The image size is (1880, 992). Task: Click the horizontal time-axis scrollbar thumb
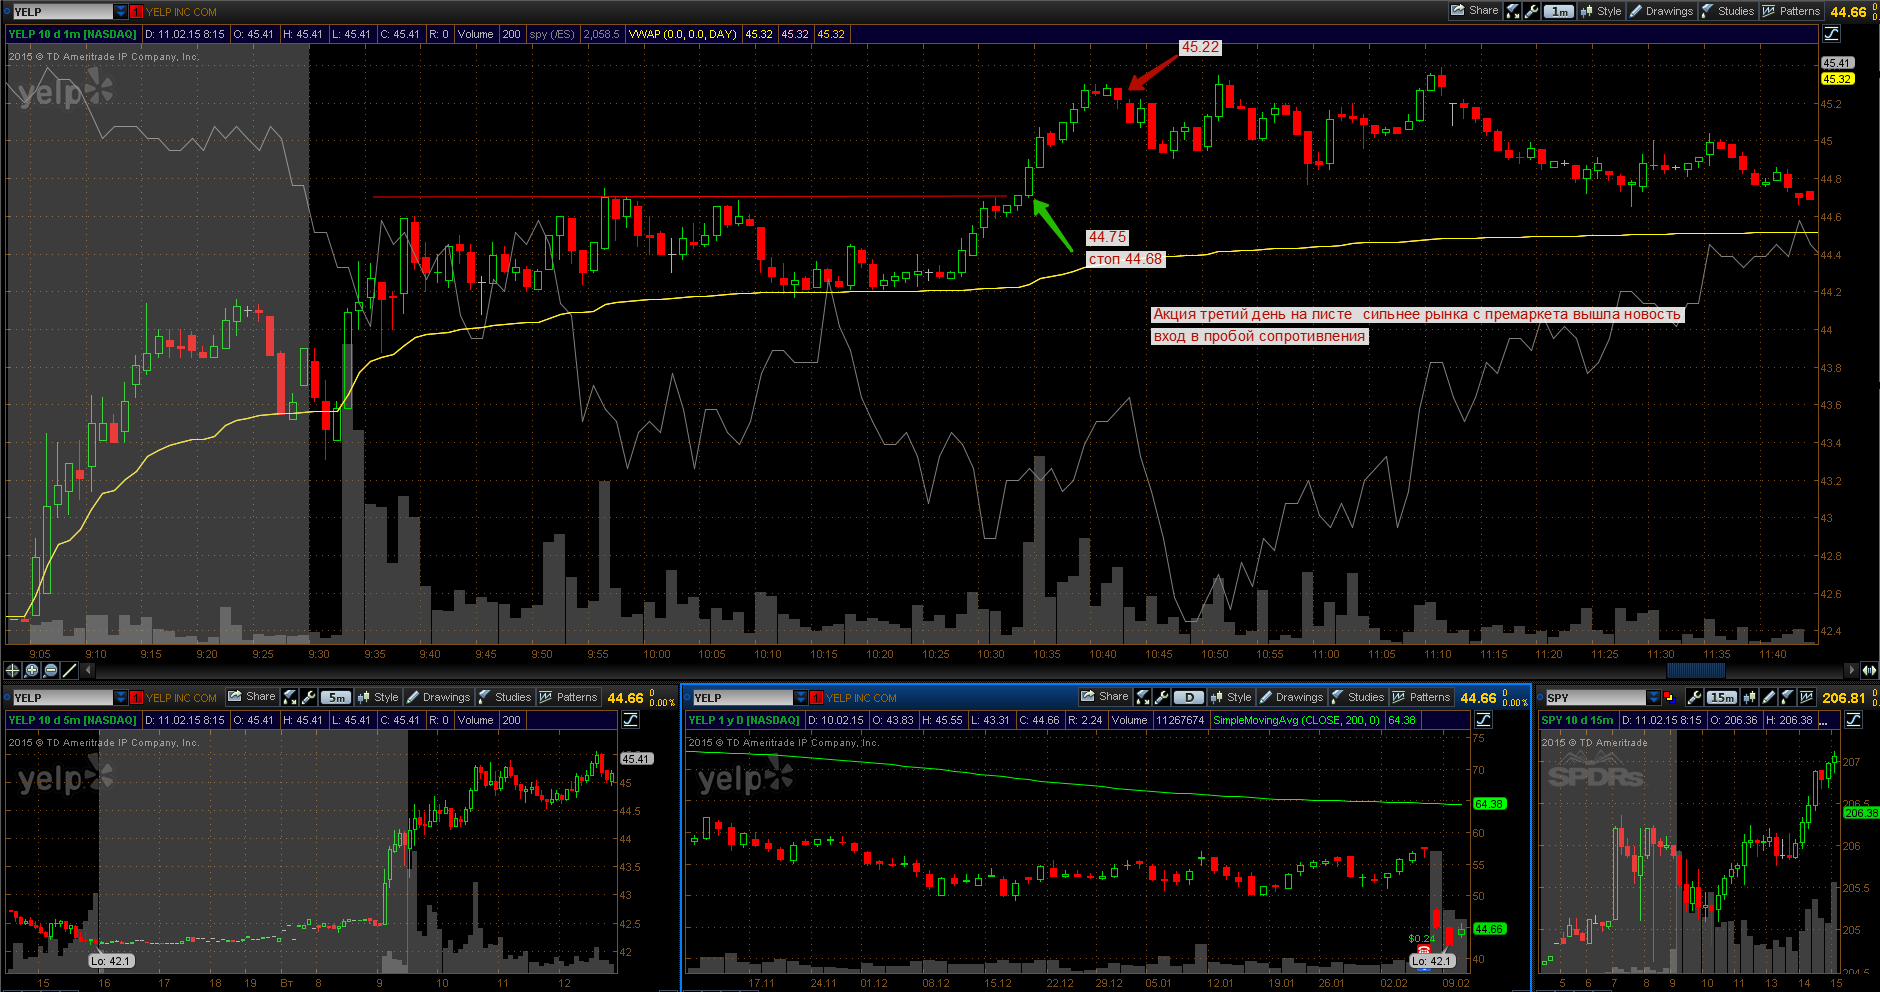pyautogui.click(x=1696, y=670)
